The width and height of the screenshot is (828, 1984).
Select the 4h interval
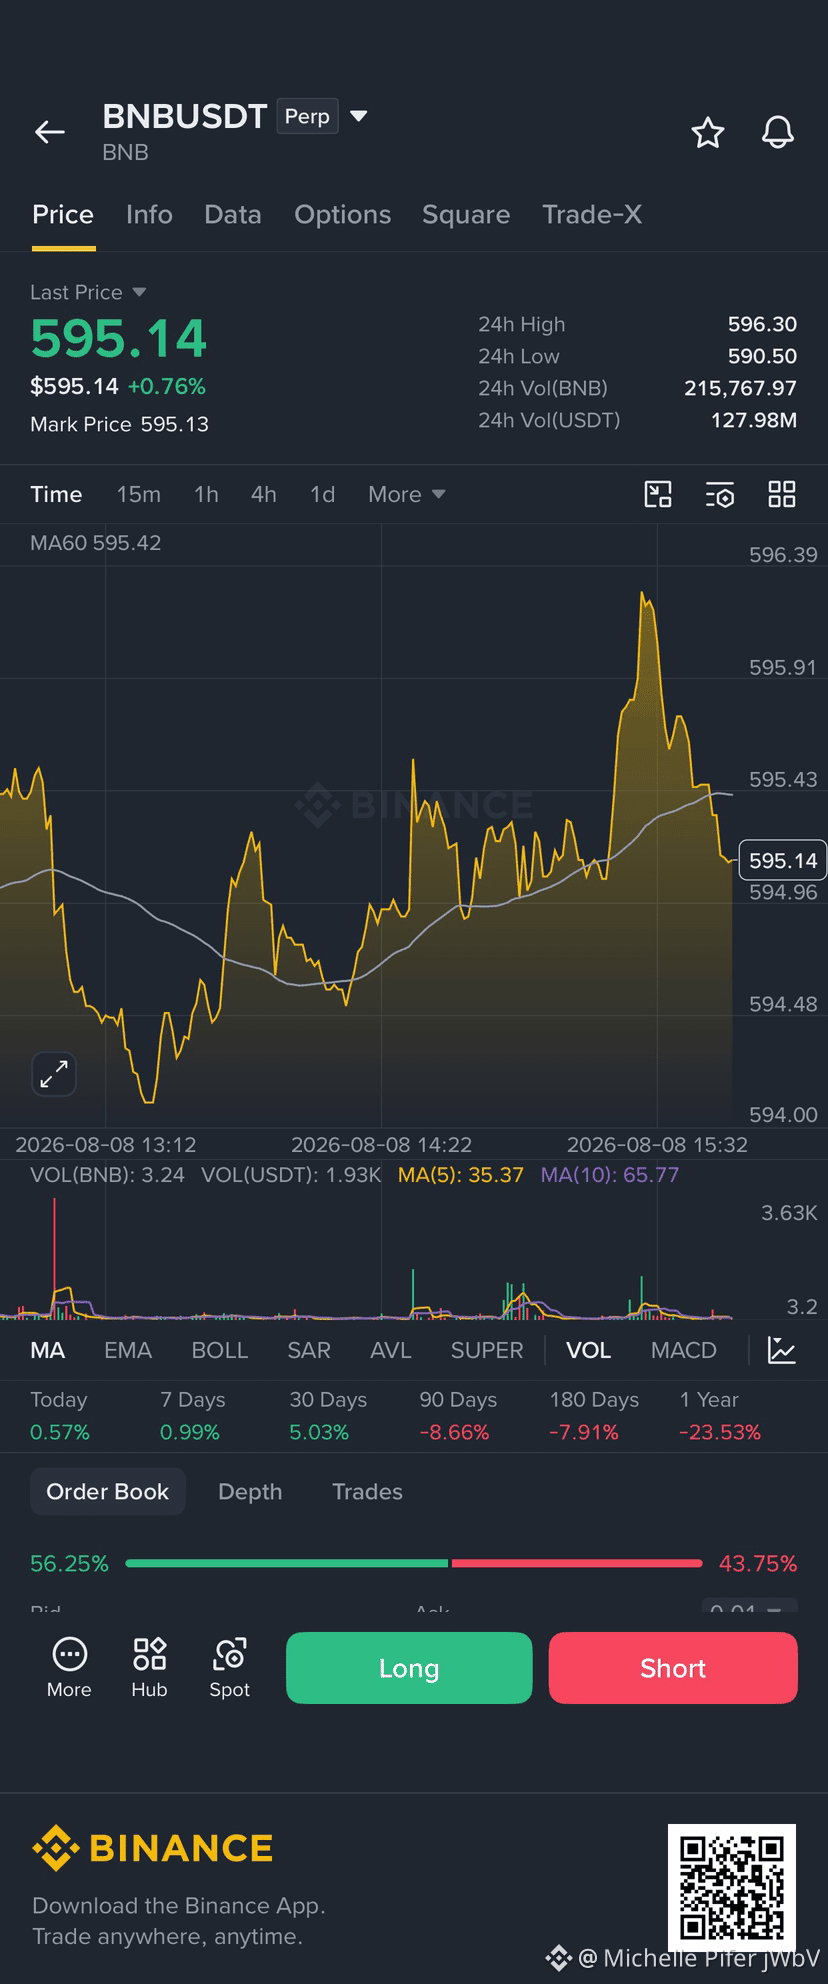click(x=263, y=494)
